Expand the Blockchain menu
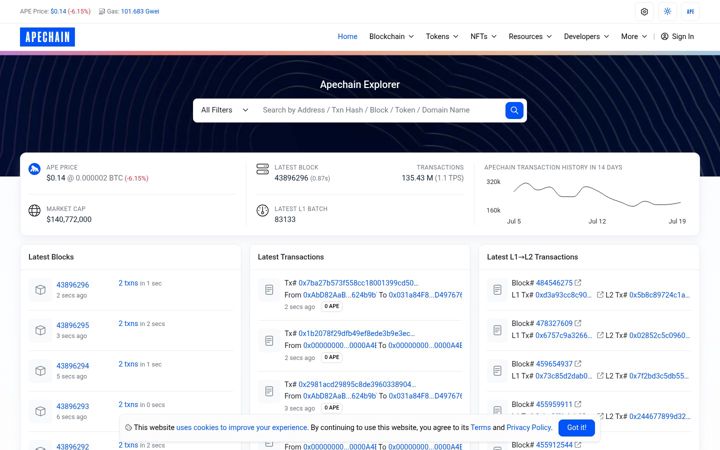 tap(391, 36)
